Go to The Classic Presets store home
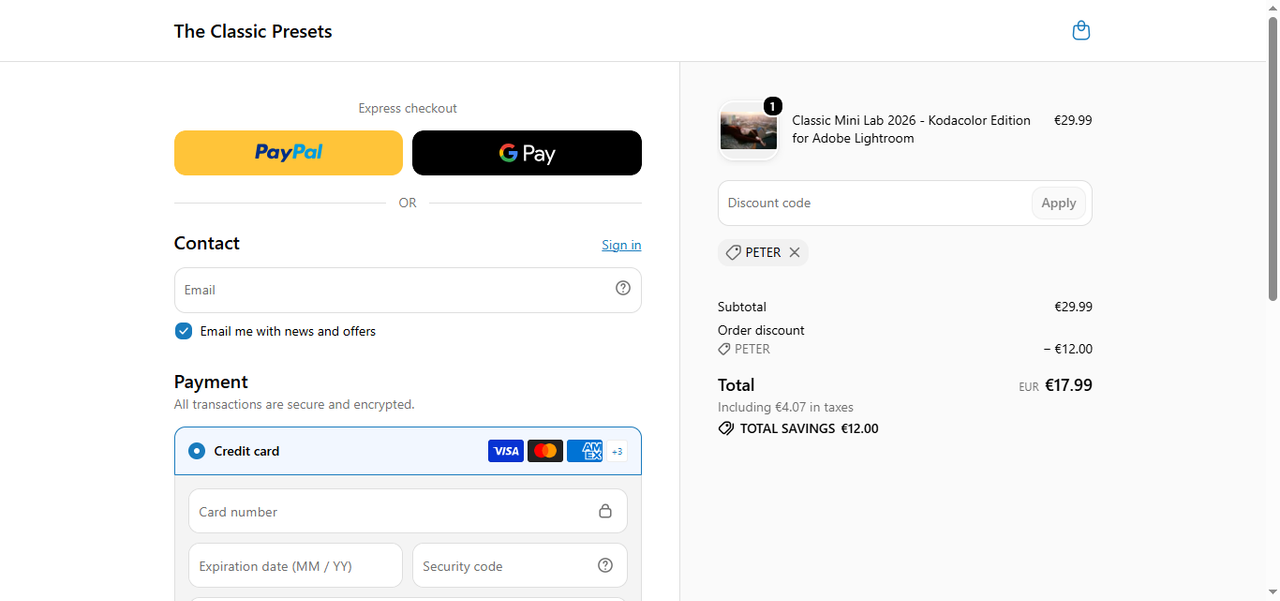1280x601 pixels. [x=253, y=31]
